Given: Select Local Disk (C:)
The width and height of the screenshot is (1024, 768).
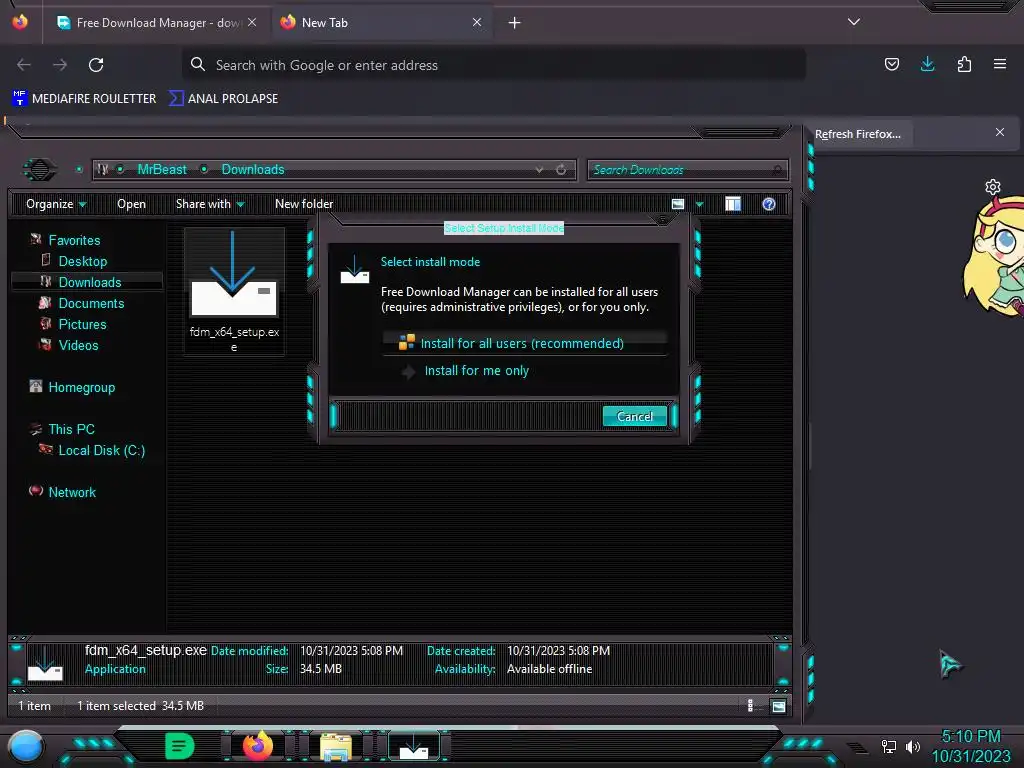Looking at the screenshot, I should (101, 450).
